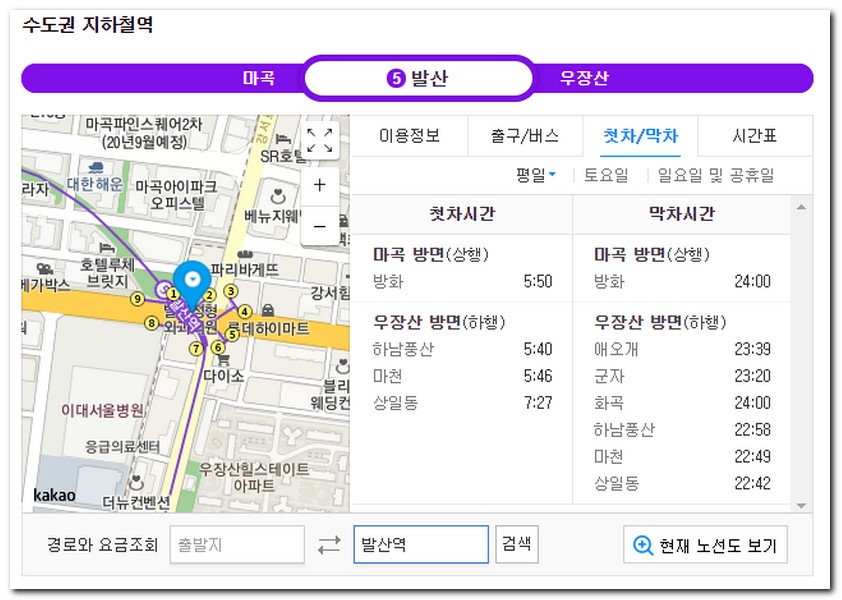
Task: Click the 검색 button
Action: click(517, 545)
